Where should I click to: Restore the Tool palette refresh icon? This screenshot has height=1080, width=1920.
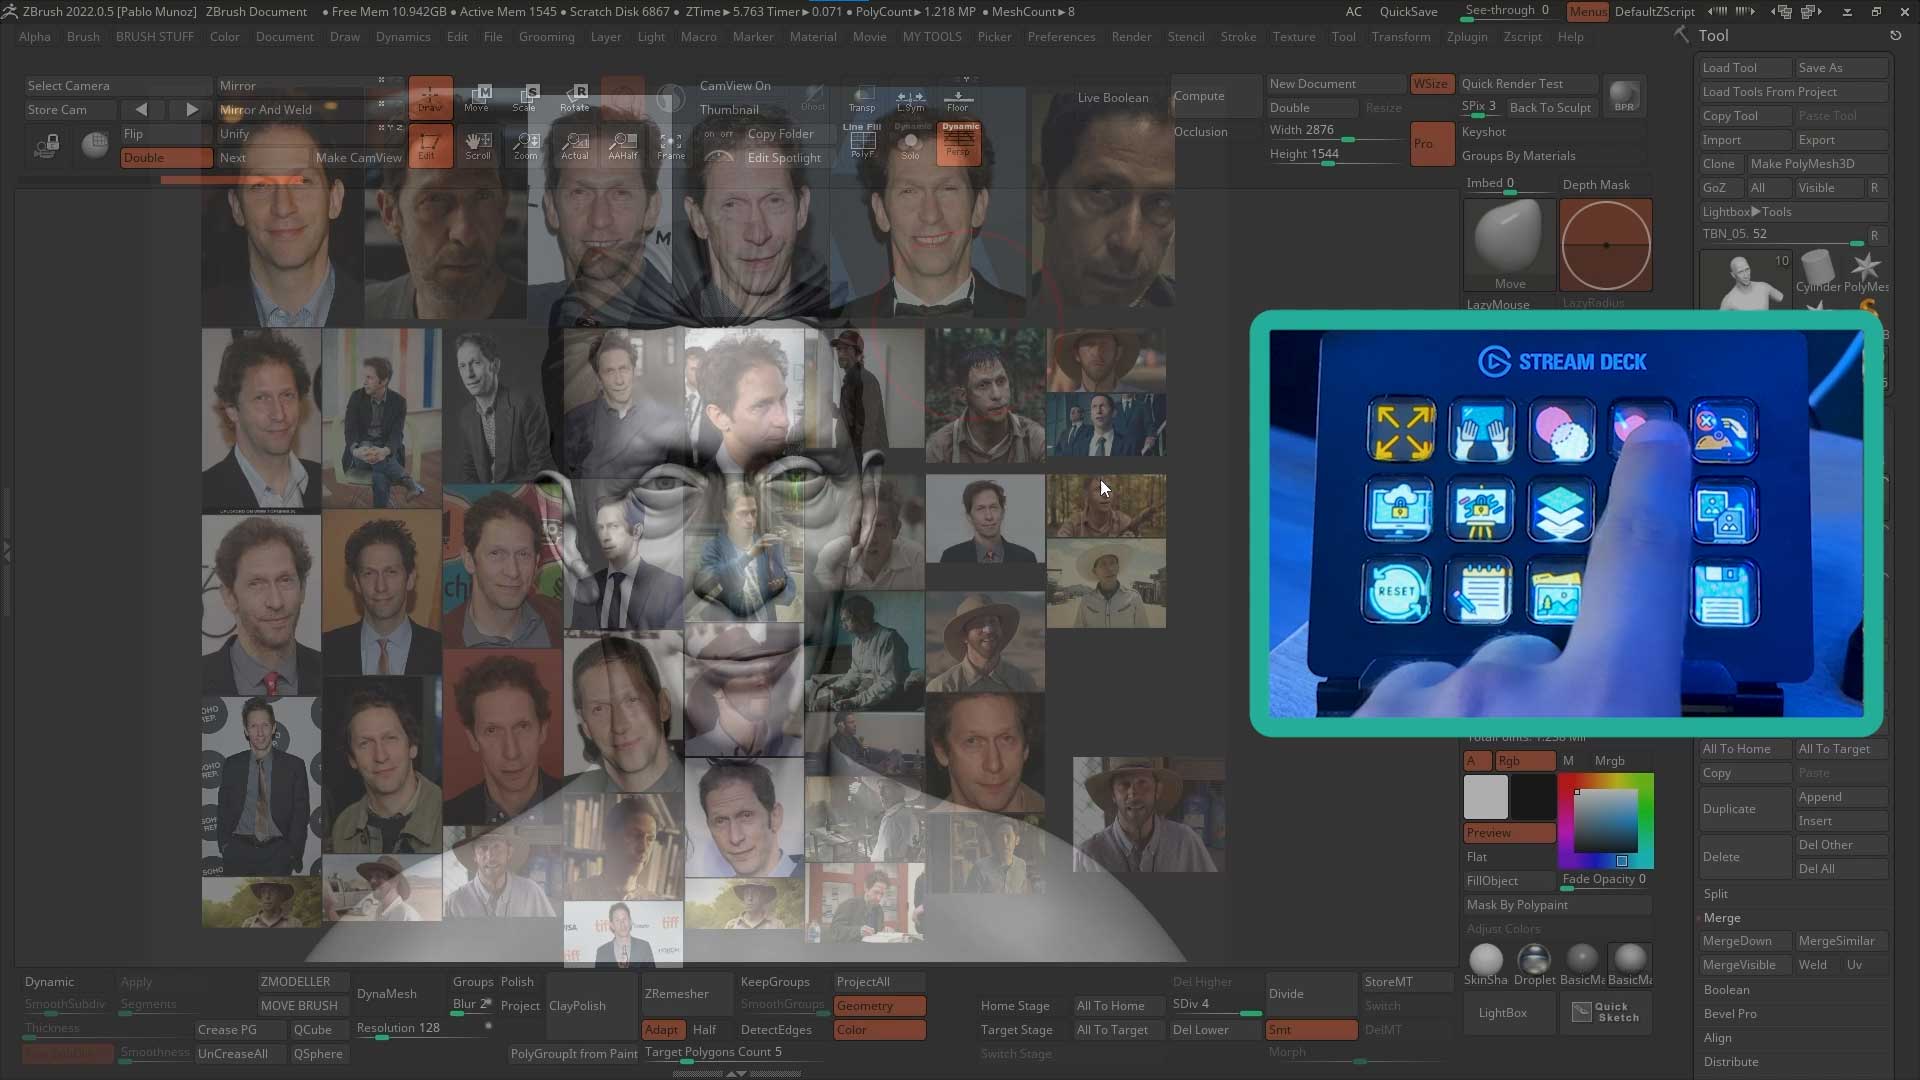(x=1895, y=35)
